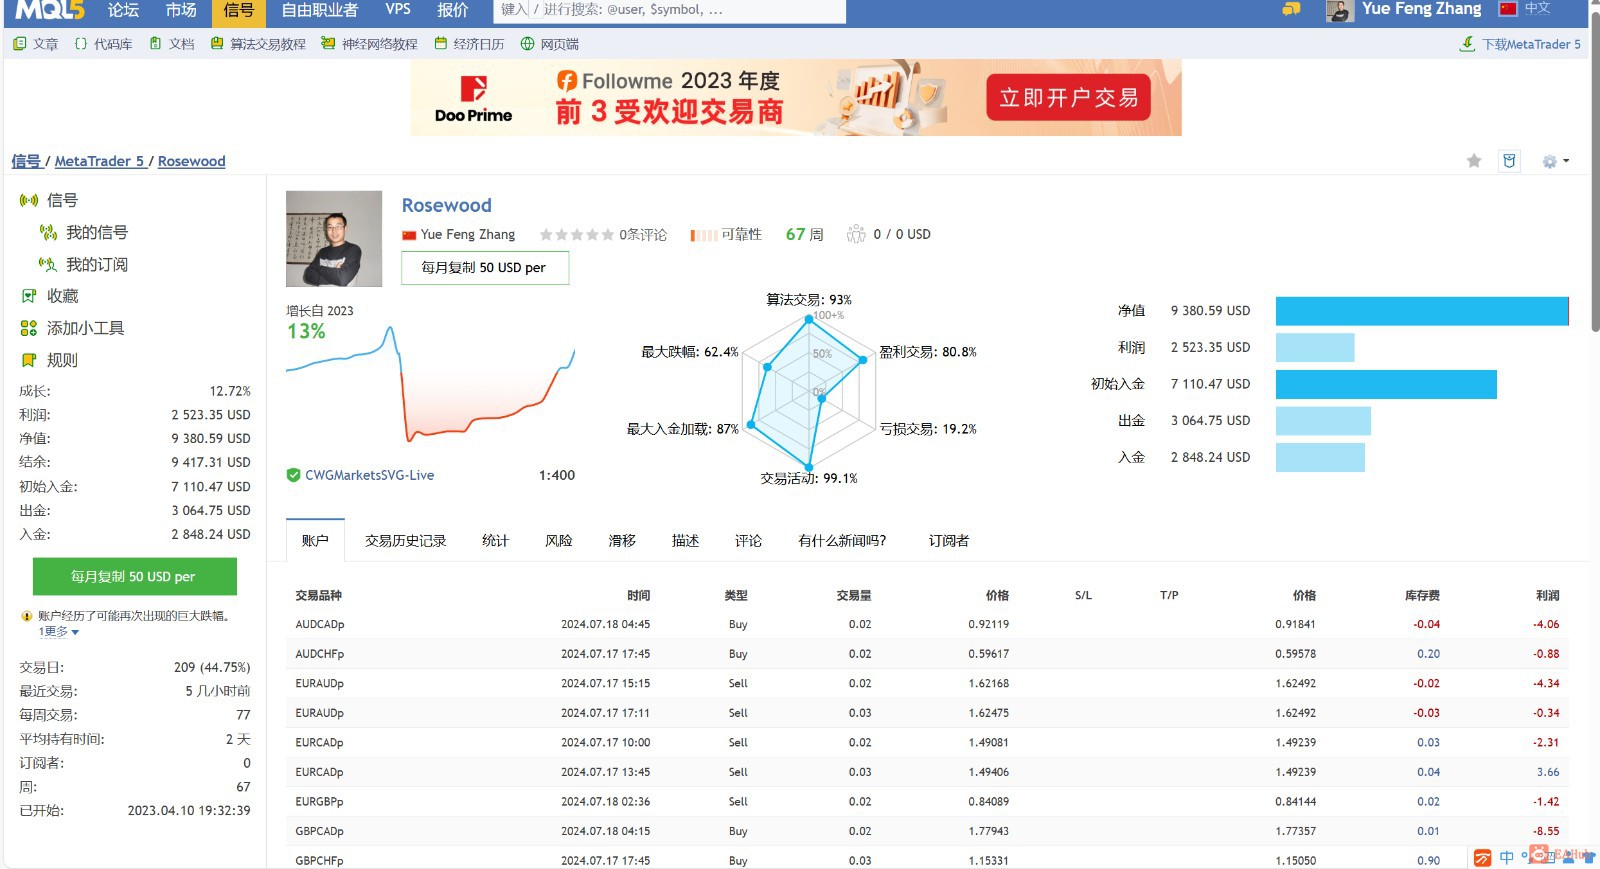
Task: Switch to the 统计 statistics tab
Action: click(x=495, y=541)
